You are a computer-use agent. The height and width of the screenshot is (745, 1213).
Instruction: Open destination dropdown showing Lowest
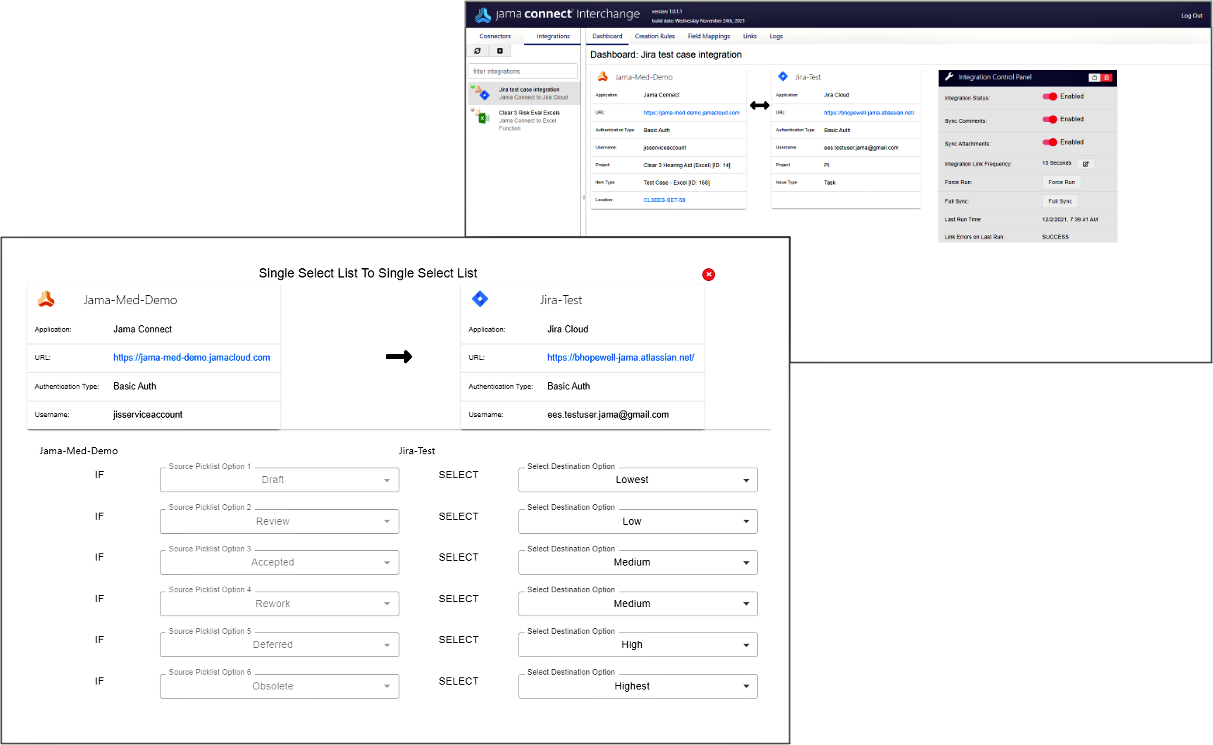(637, 480)
